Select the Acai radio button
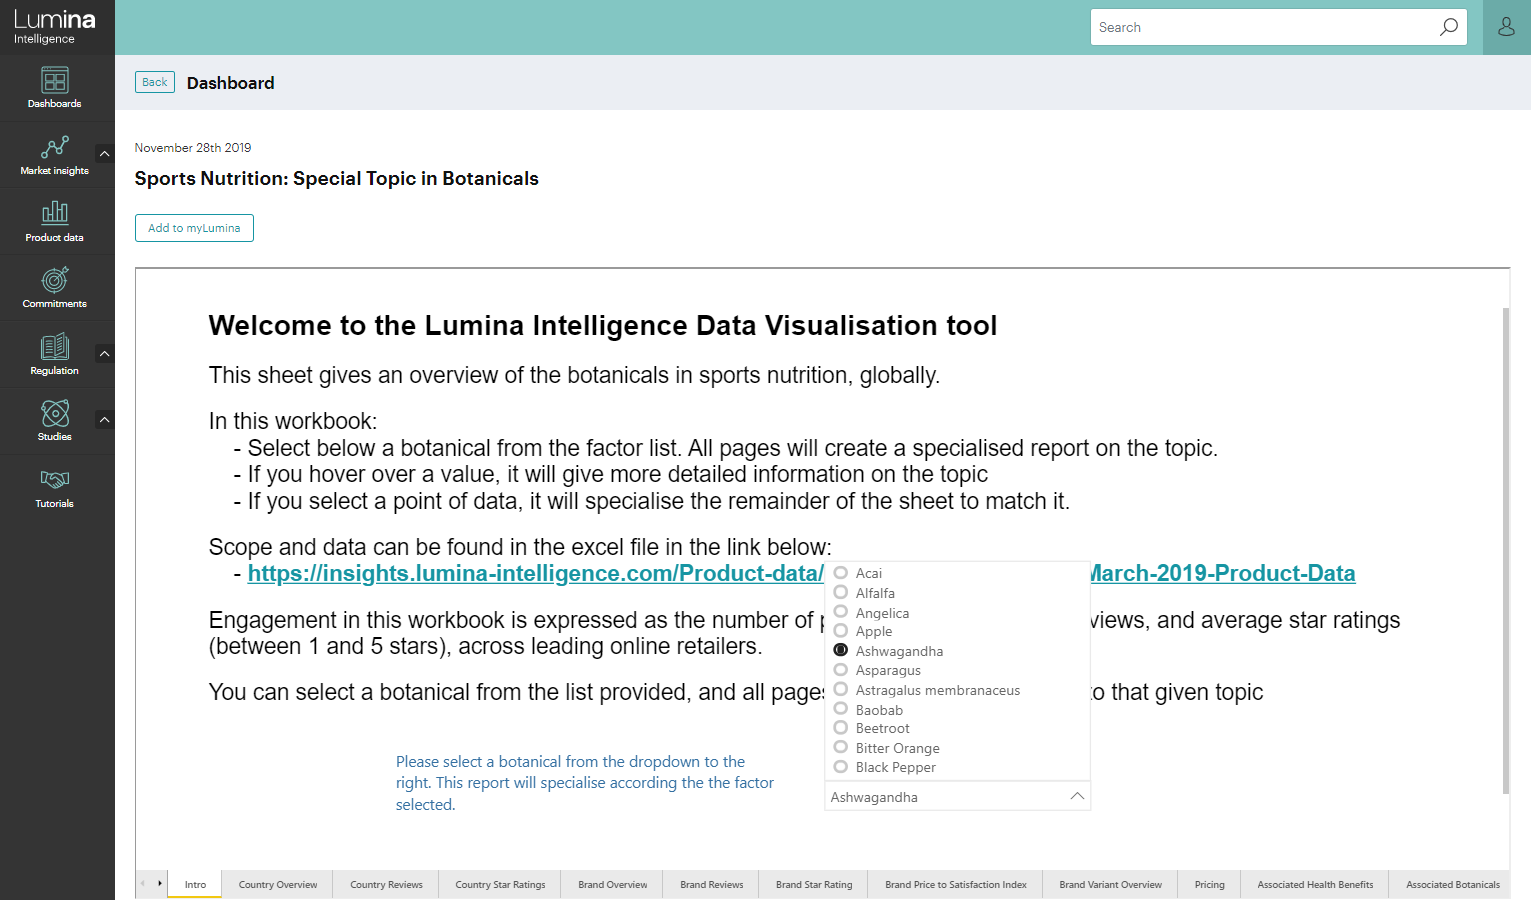This screenshot has height=900, width=1531. click(841, 573)
